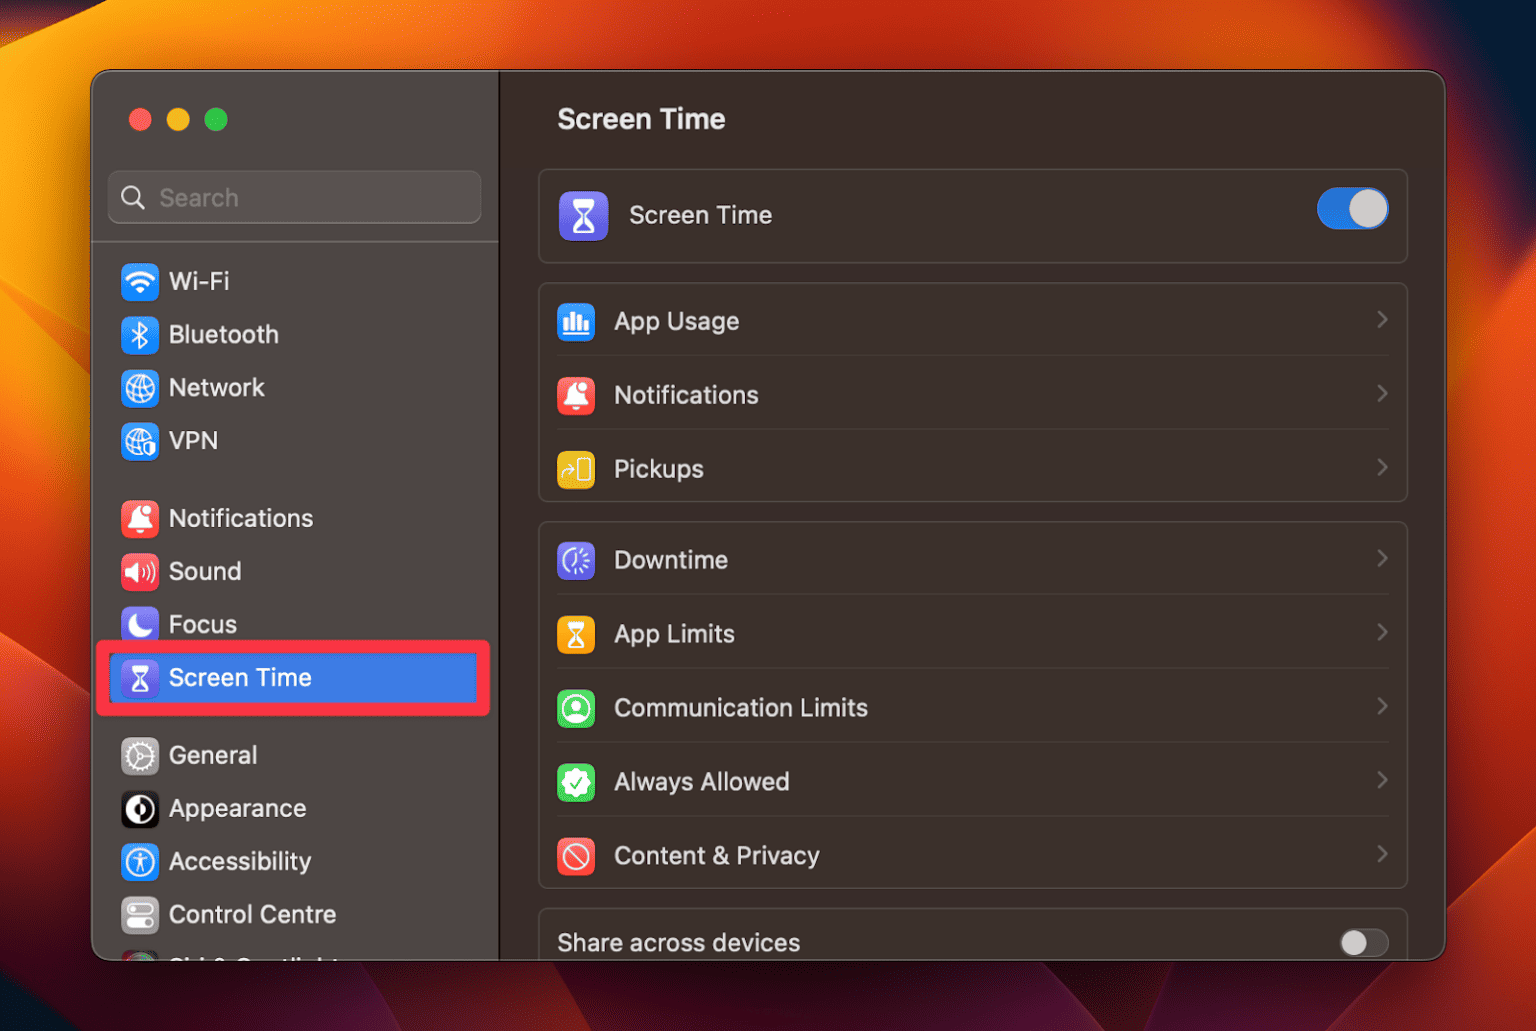Click inside the Search field
1536x1031 pixels.
294,197
